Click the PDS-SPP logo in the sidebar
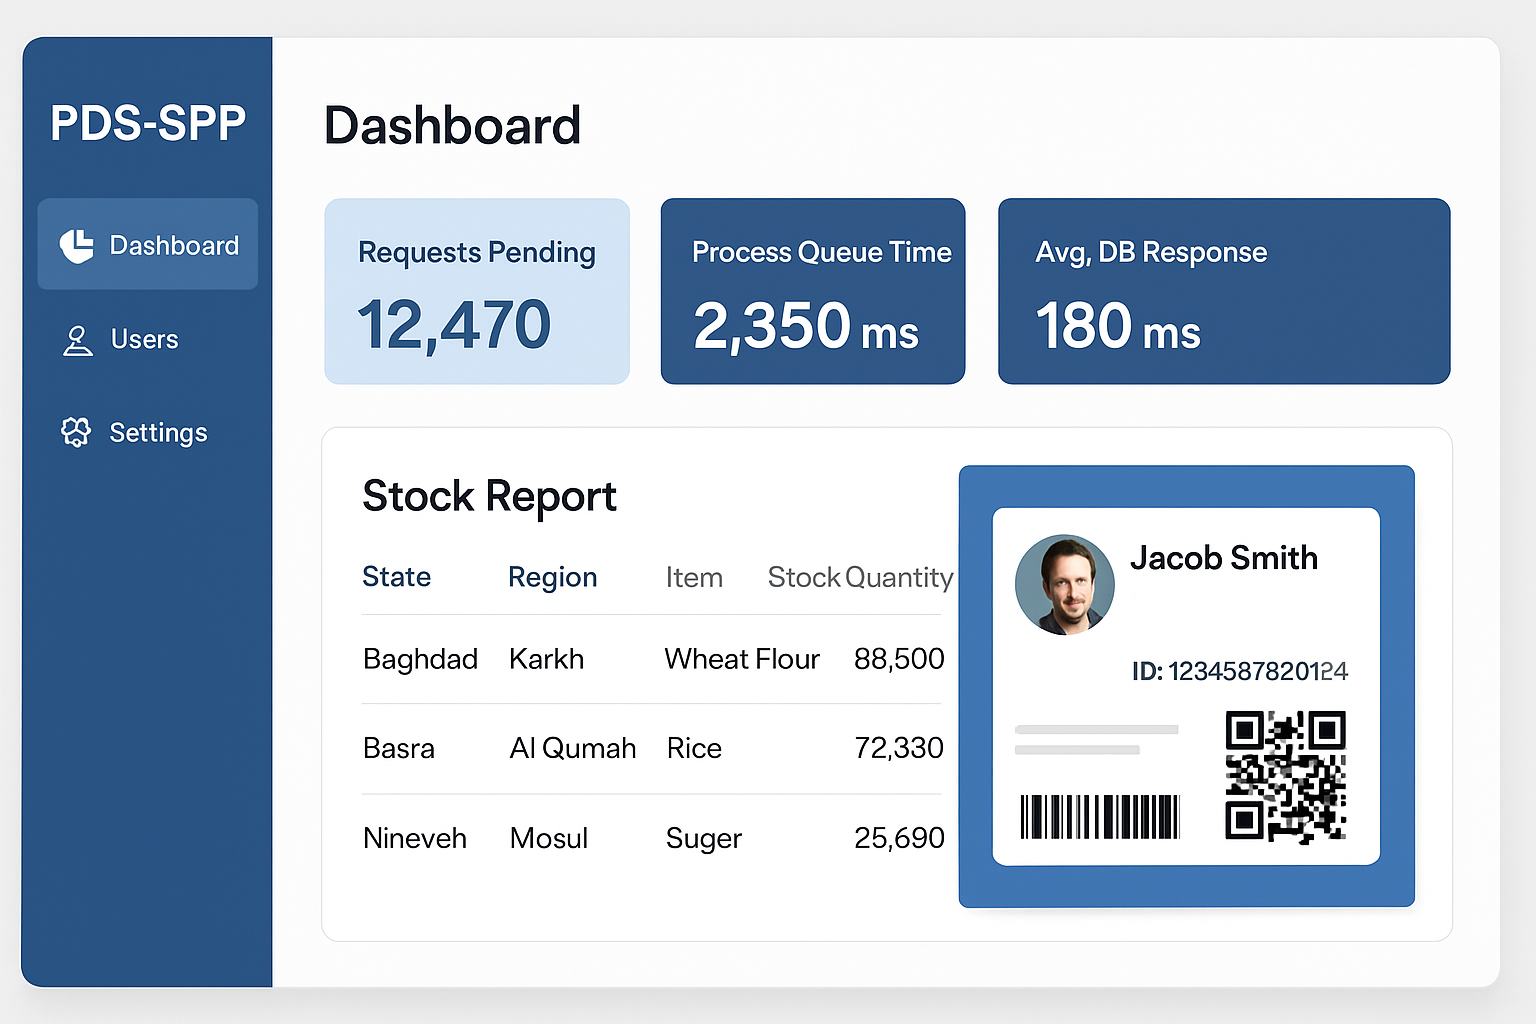 point(148,124)
